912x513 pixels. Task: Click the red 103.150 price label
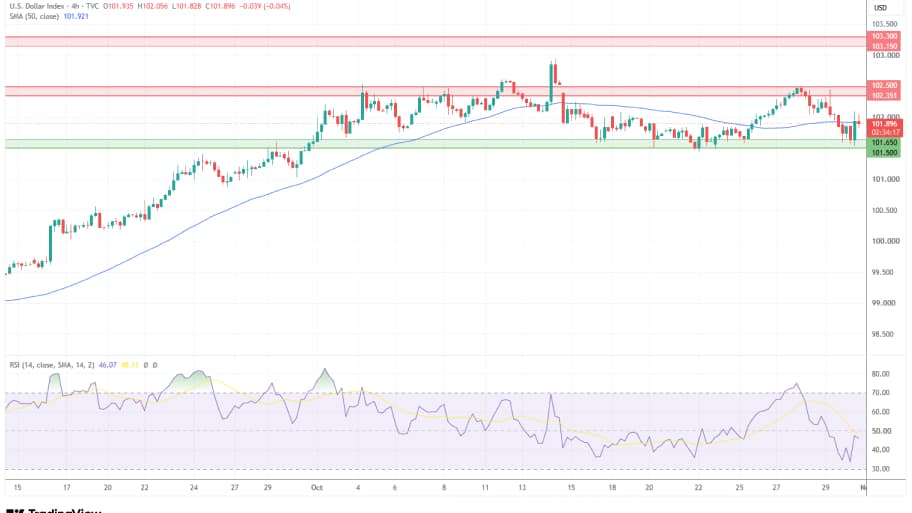(884, 46)
